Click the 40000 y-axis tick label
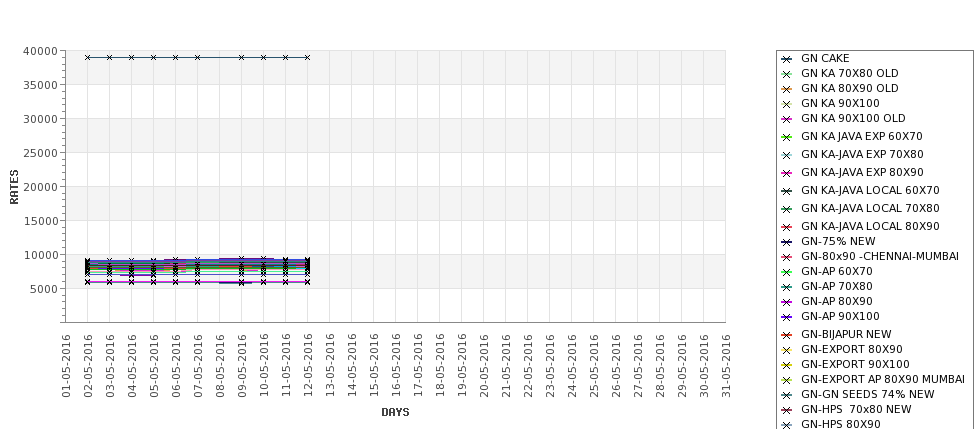This screenshot has width=975, height=429. coord(40,51)
